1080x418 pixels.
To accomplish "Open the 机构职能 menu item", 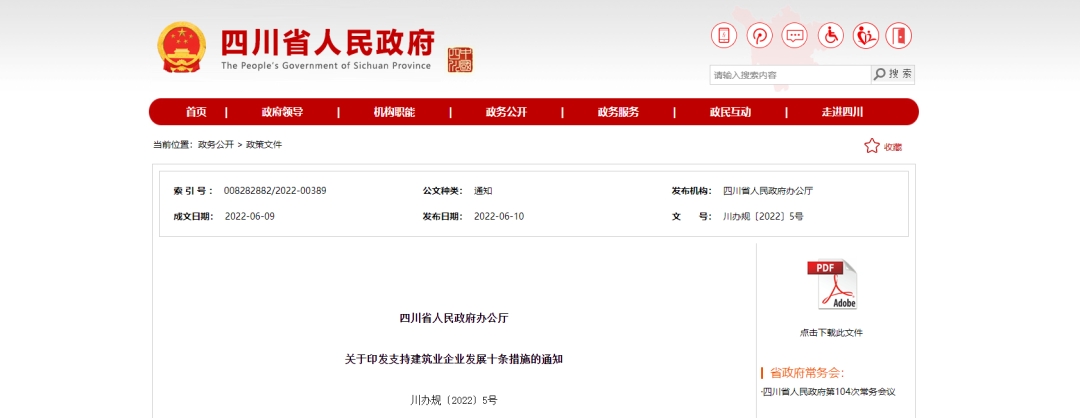I will 395,112.
